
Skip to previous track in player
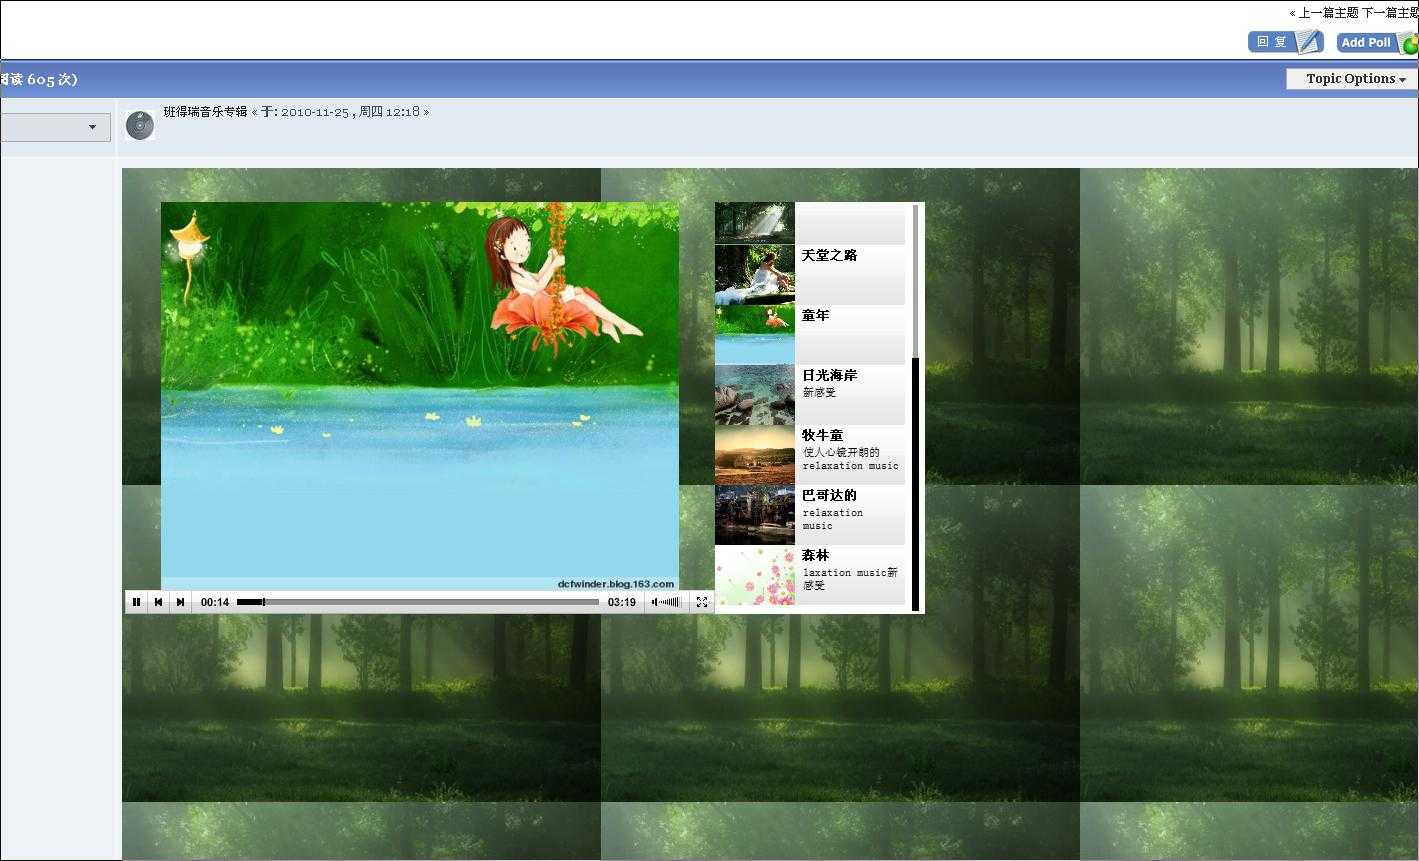tap(158, 602)
